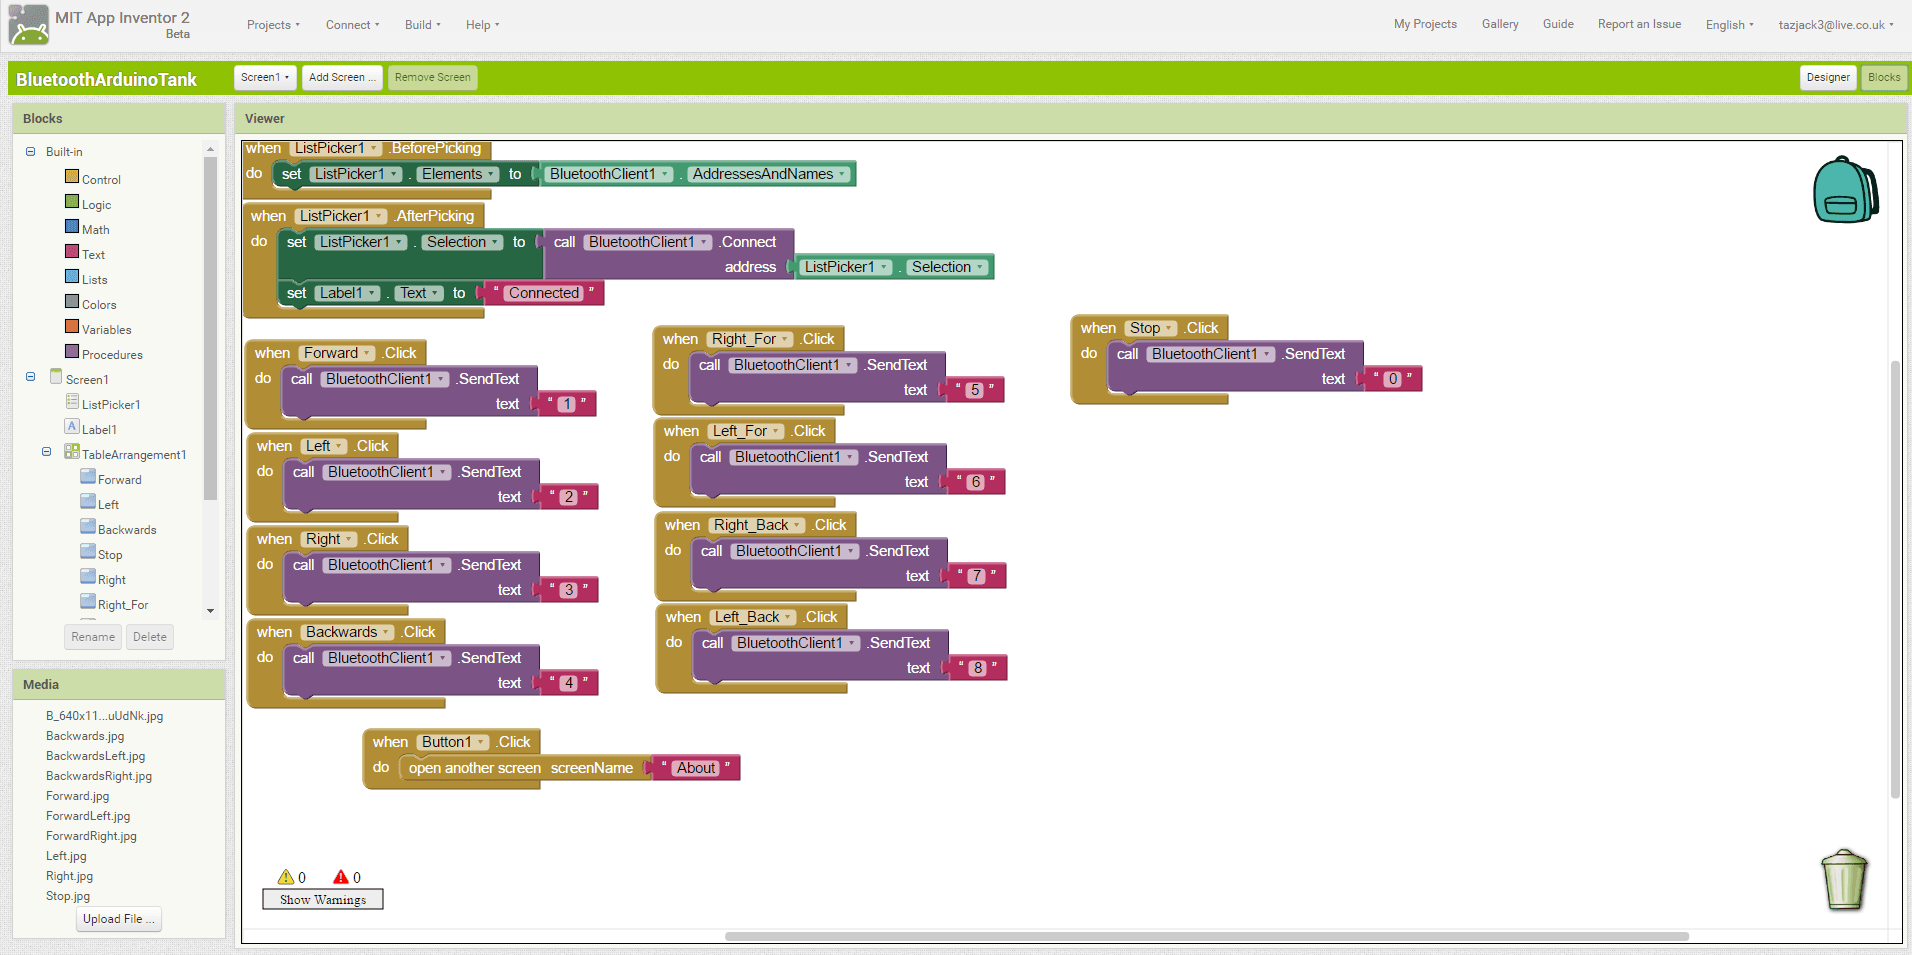Image resolution: width=1912 pixels, height=955 pixels.
Task: Switch to the Designer view
Action: tap(1827, 77)
